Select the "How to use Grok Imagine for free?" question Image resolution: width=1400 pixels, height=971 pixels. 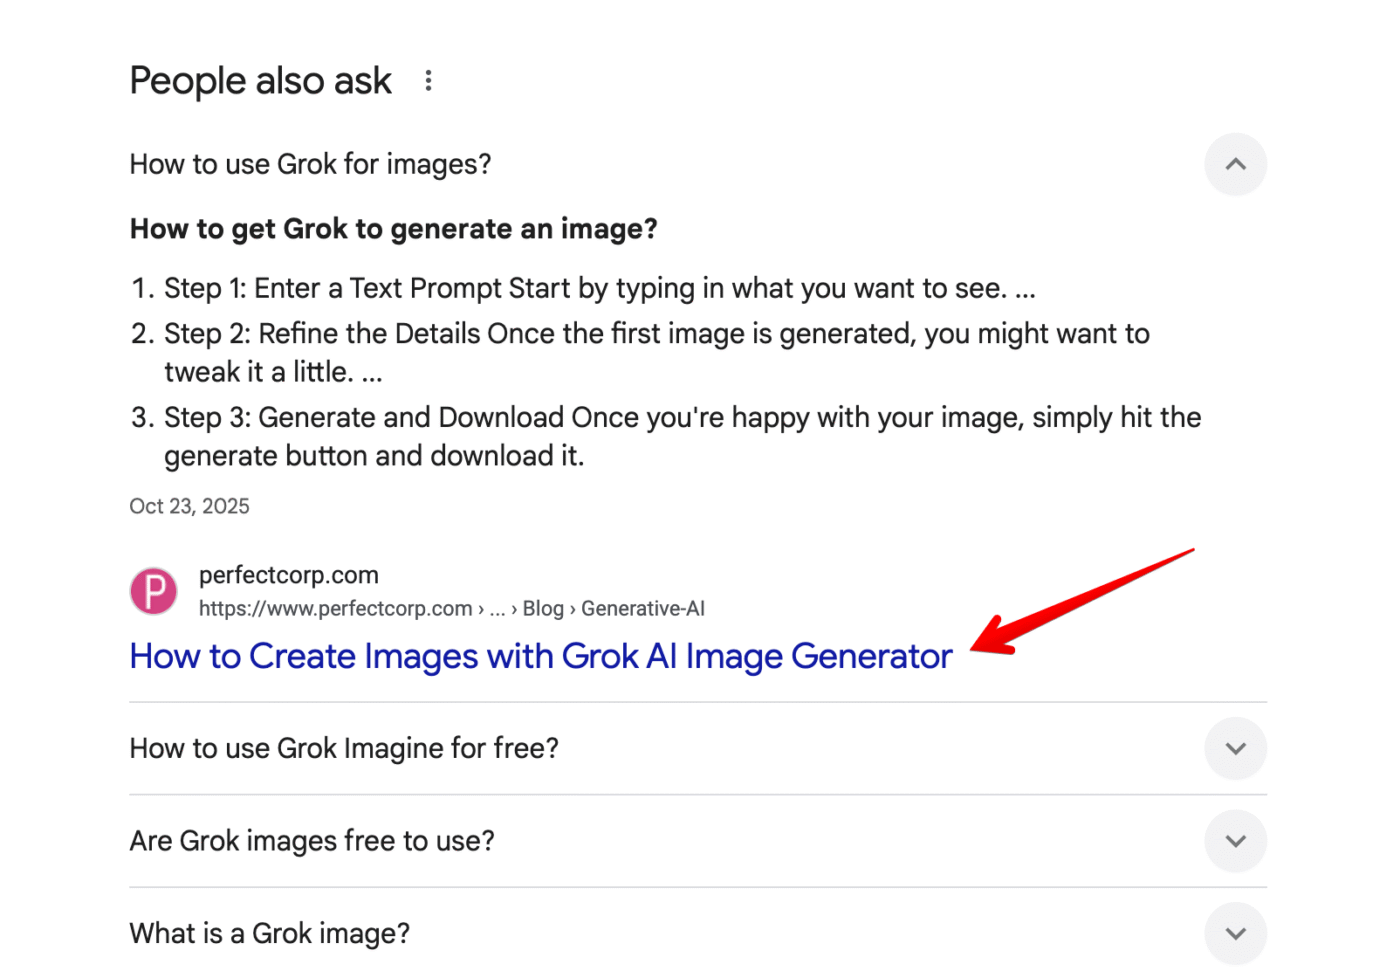pos(344,748)
